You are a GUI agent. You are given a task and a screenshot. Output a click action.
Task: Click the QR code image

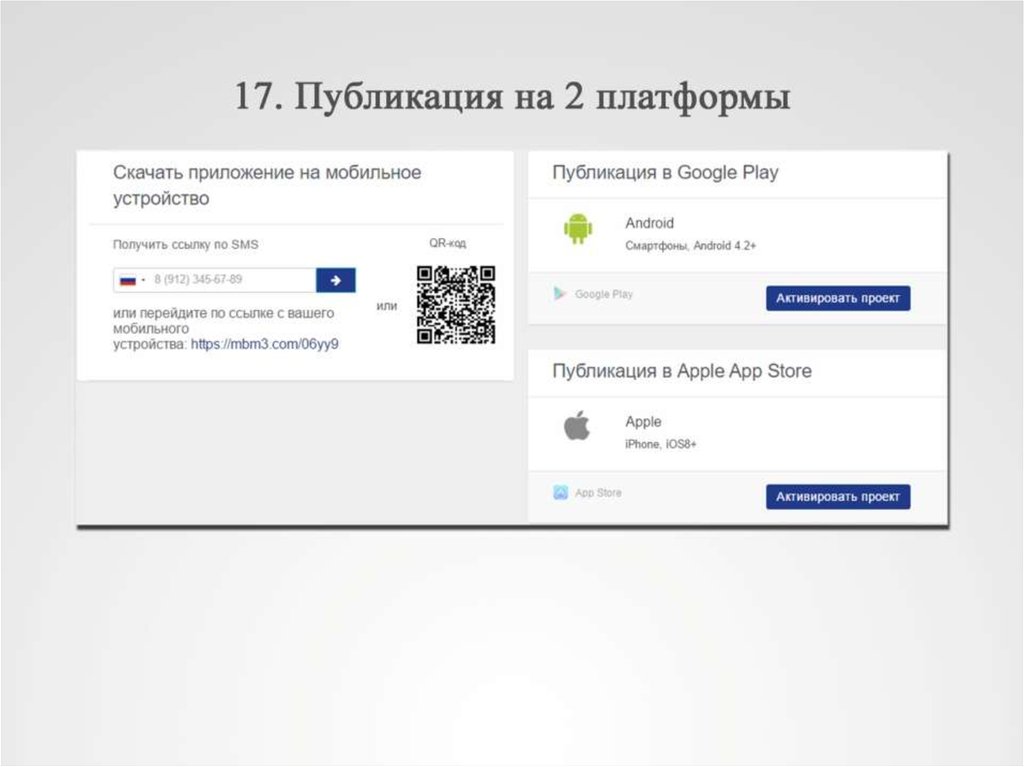(x=456, y=304)
